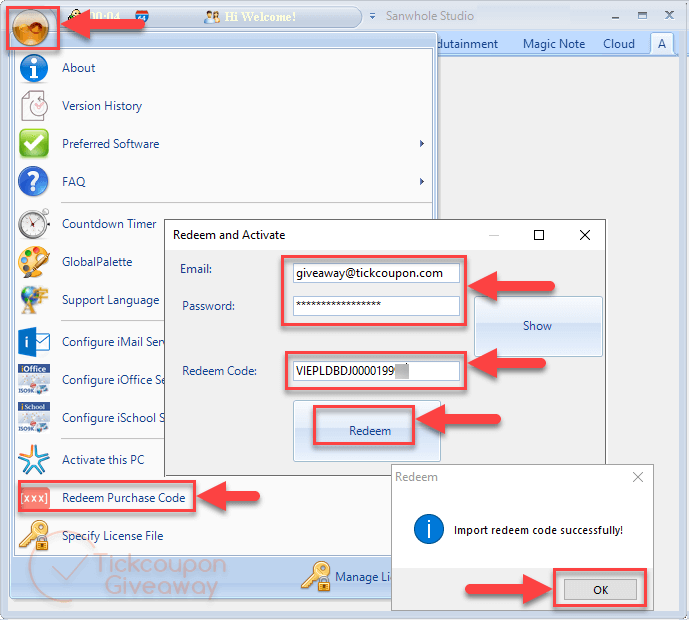Click the blue question mark FAQ icon
The width and height of the screenshot is (689, 620).
pyautogui.click(x=33, y=181)
